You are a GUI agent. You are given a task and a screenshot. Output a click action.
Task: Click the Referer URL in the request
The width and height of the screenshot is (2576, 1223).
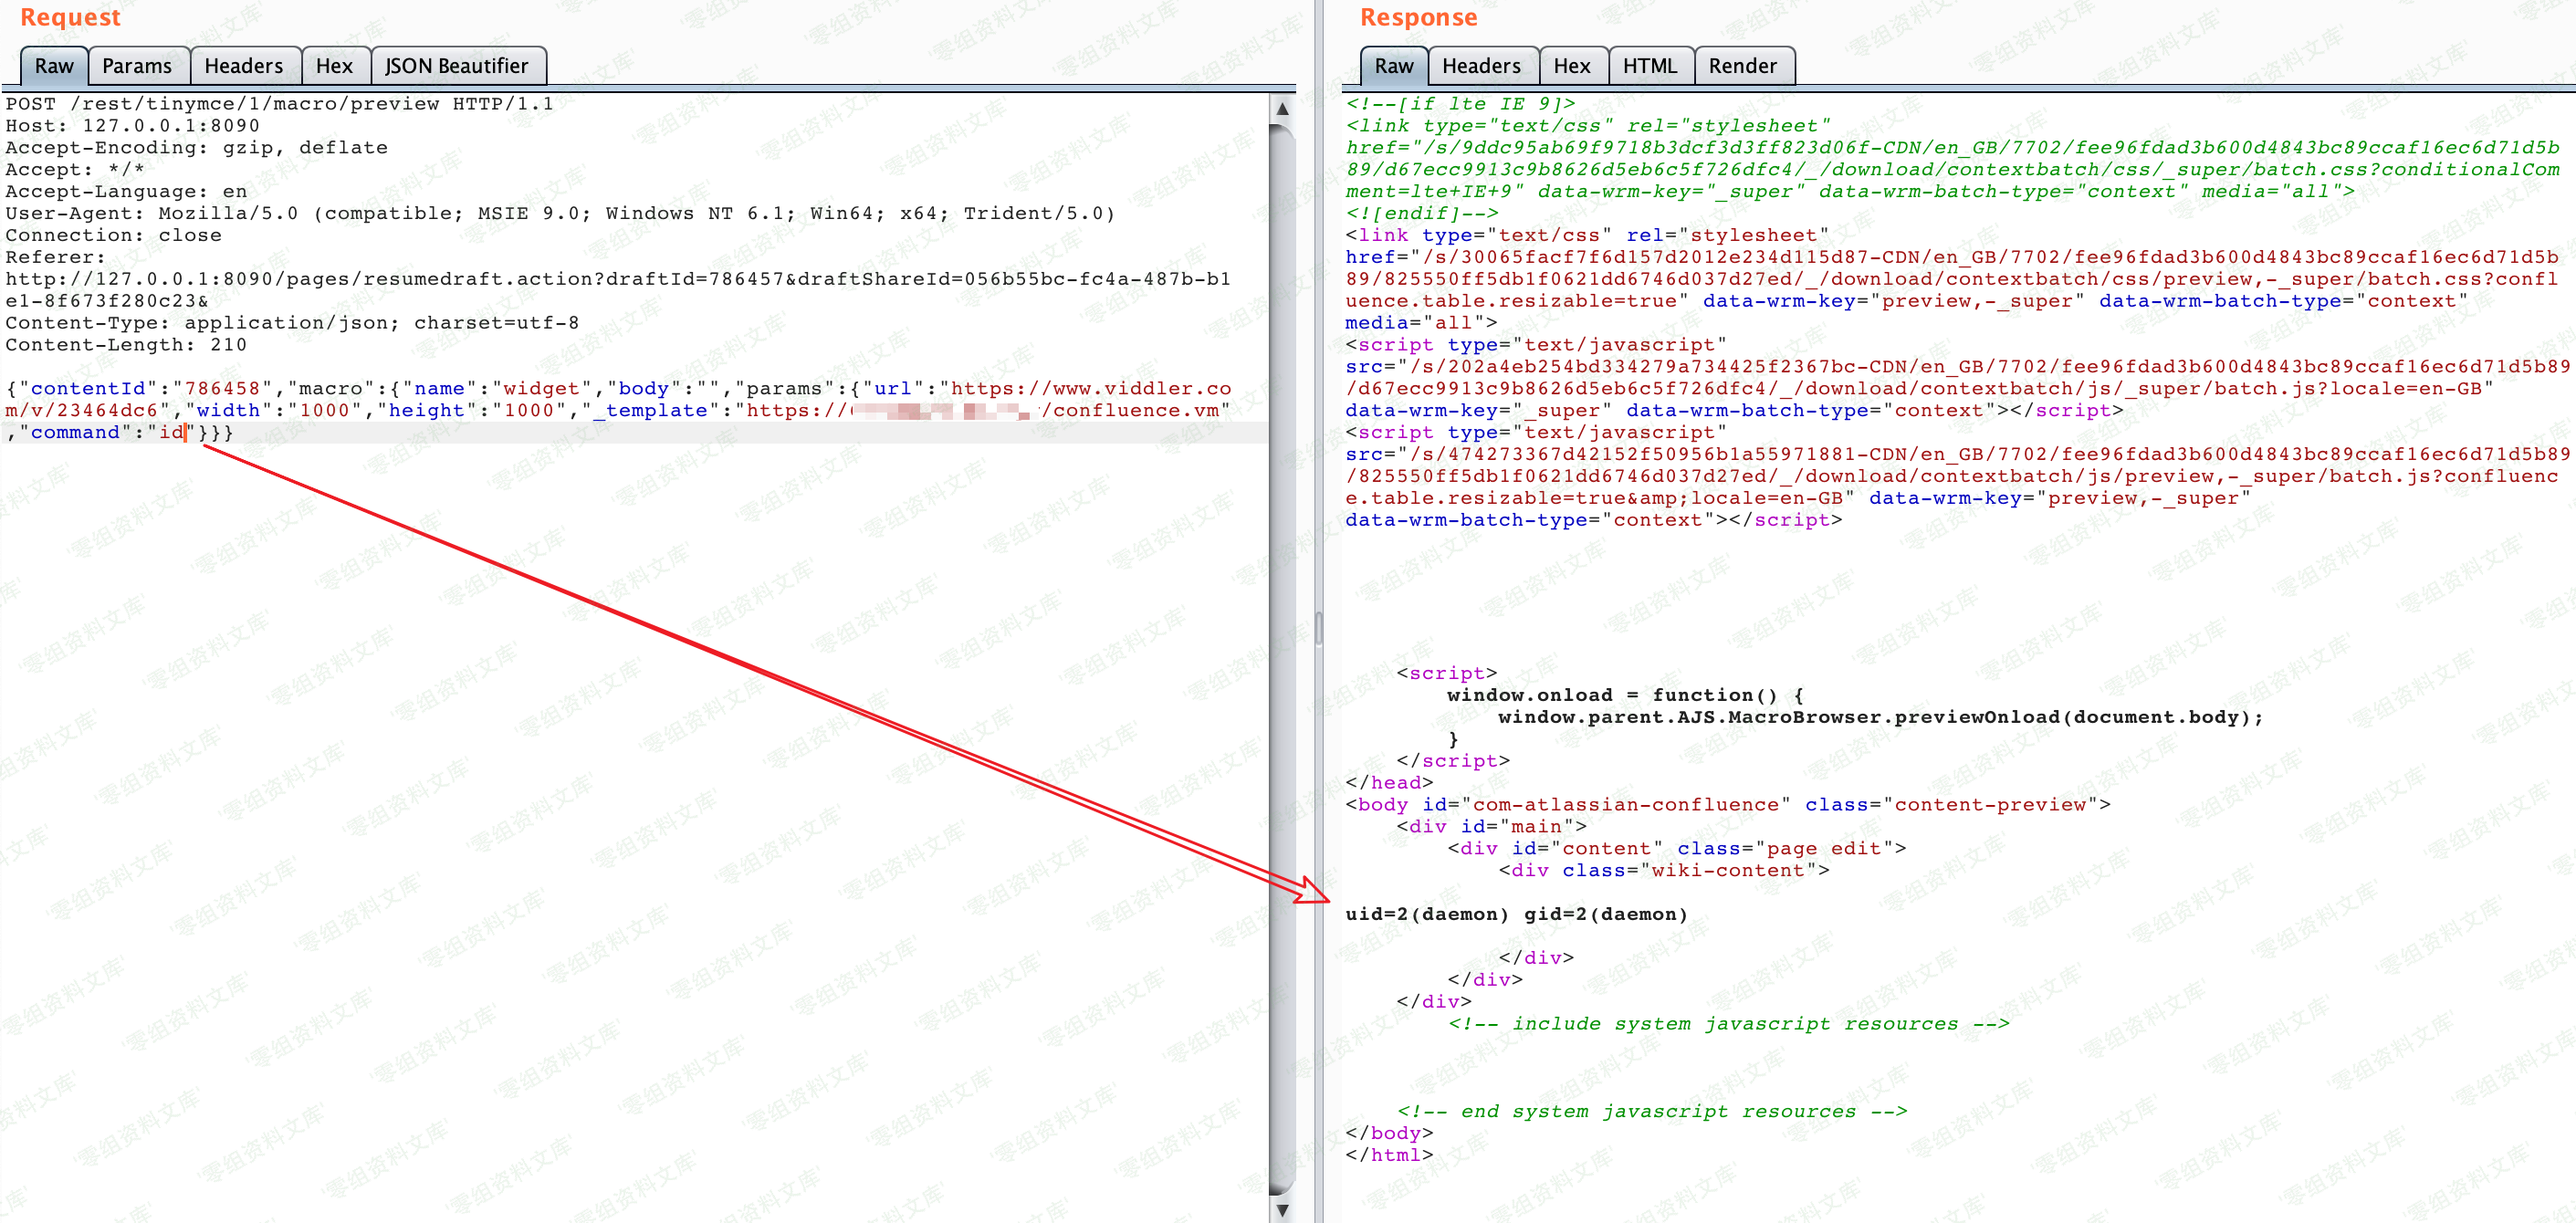tap(616, 279)
